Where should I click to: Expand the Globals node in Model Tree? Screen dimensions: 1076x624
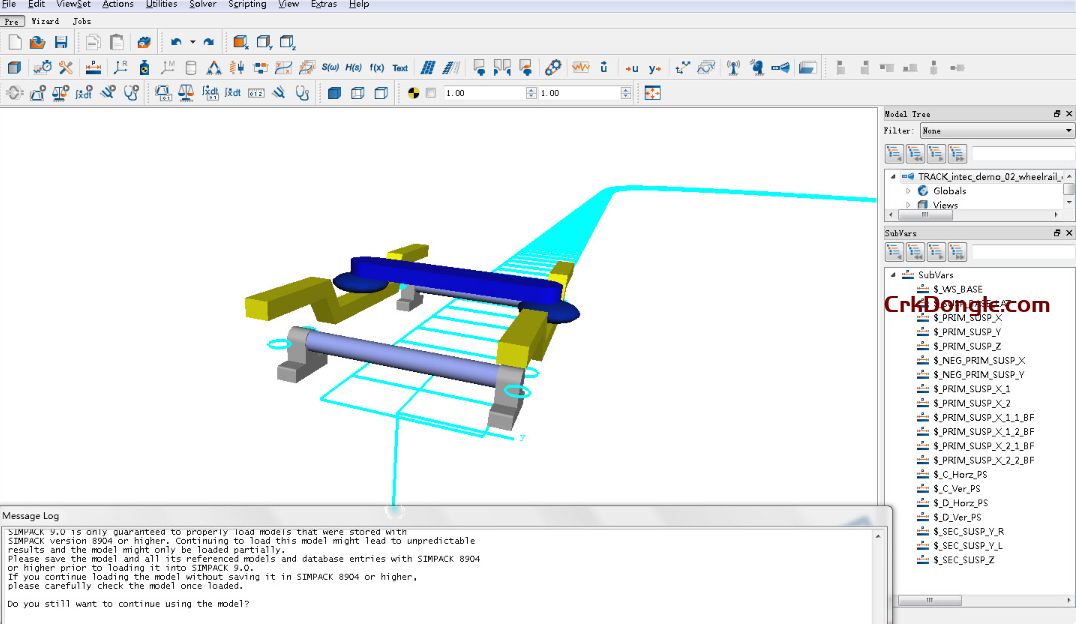[x=908, y=191]
